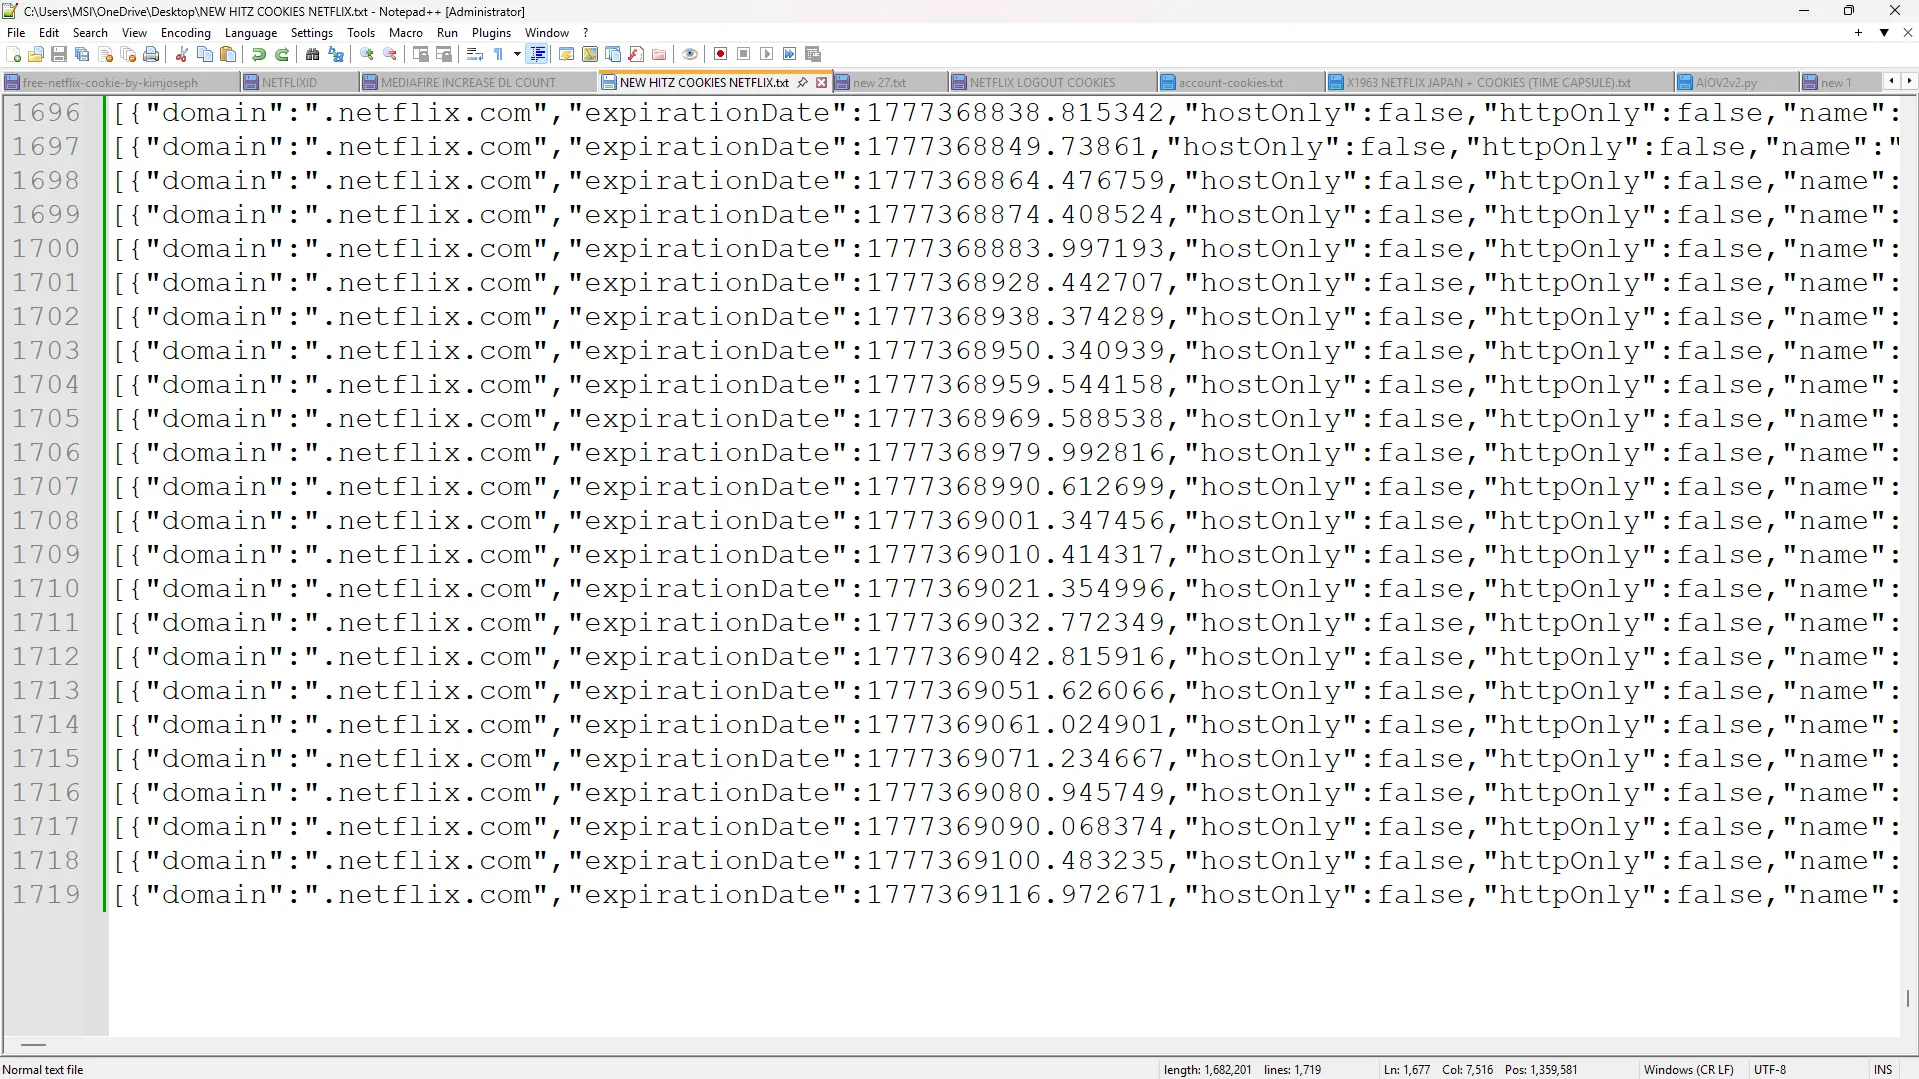Toggle the Monitoring eye icon
The image size is (1919, 1079).
[x=689, y=54]
